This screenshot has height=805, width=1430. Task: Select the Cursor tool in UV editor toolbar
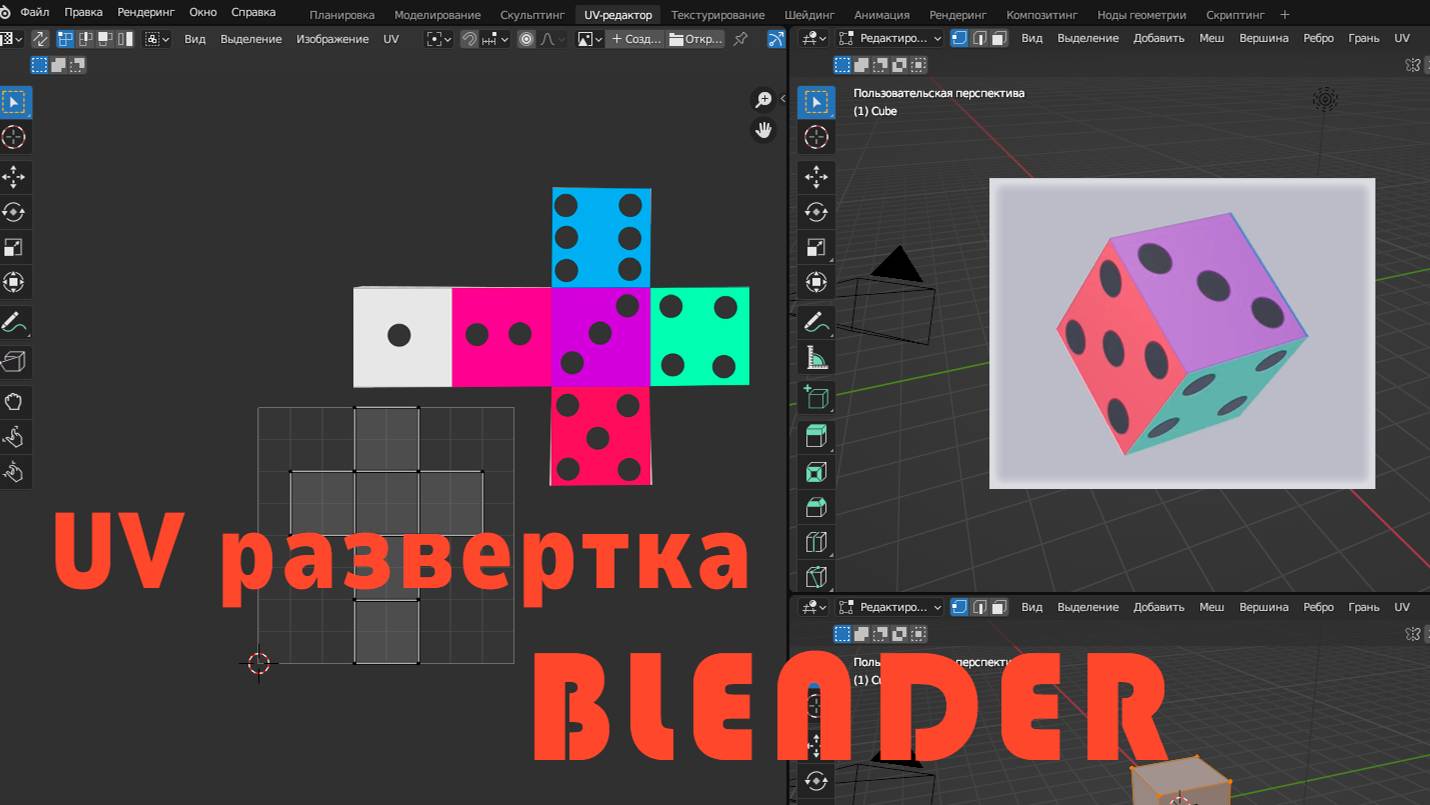pos(14,138)
